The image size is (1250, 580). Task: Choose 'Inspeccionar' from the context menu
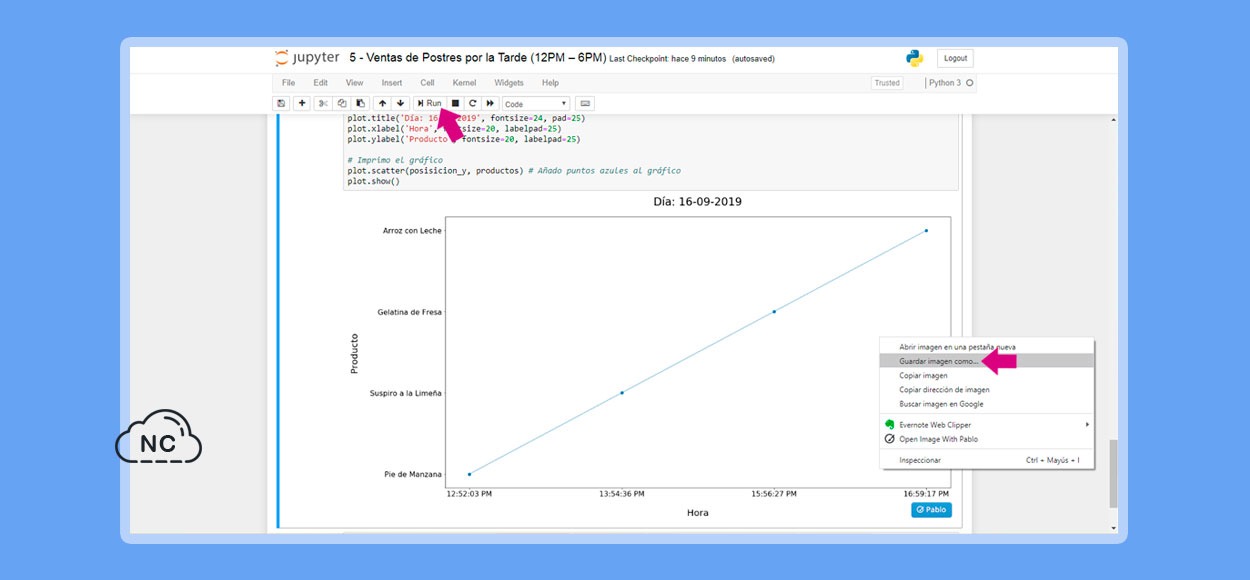[x=986, y=460]
